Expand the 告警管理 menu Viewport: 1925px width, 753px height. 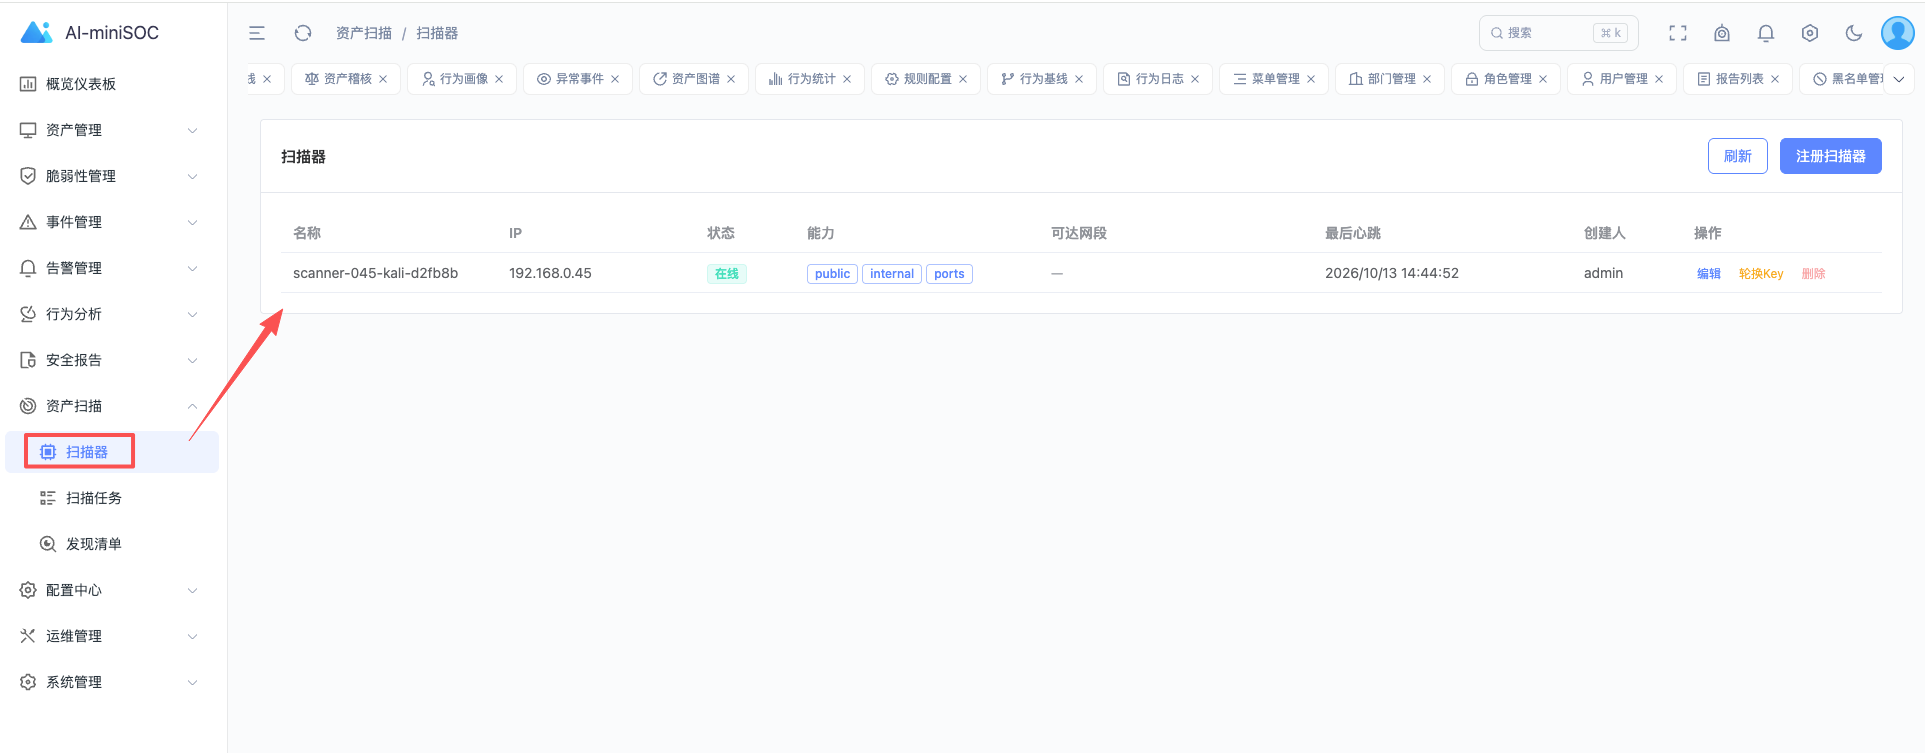pos(110,268)
